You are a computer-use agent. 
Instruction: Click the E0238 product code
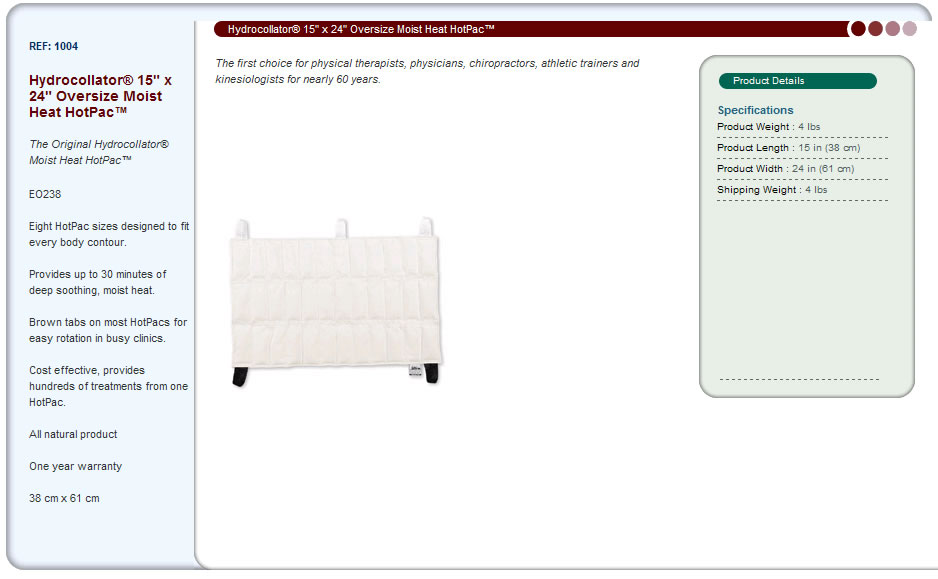tap(45, 194)
